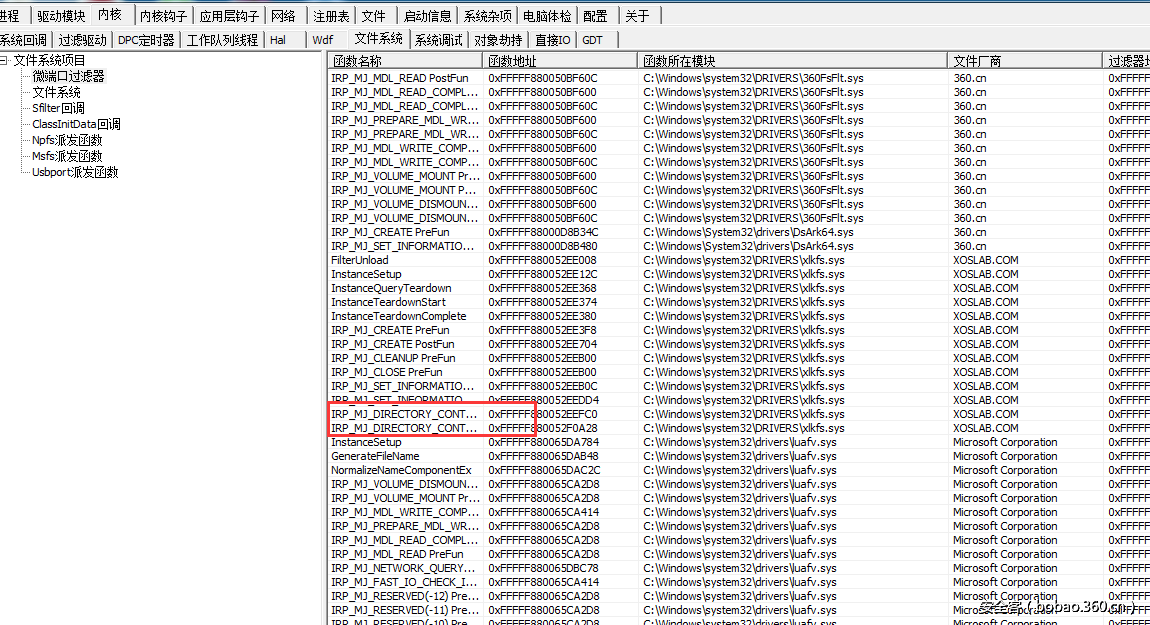The width and height of the screenshot is (1150, 625).
Task: Select the FilterUnload row
Action: [x=360, y=260]
